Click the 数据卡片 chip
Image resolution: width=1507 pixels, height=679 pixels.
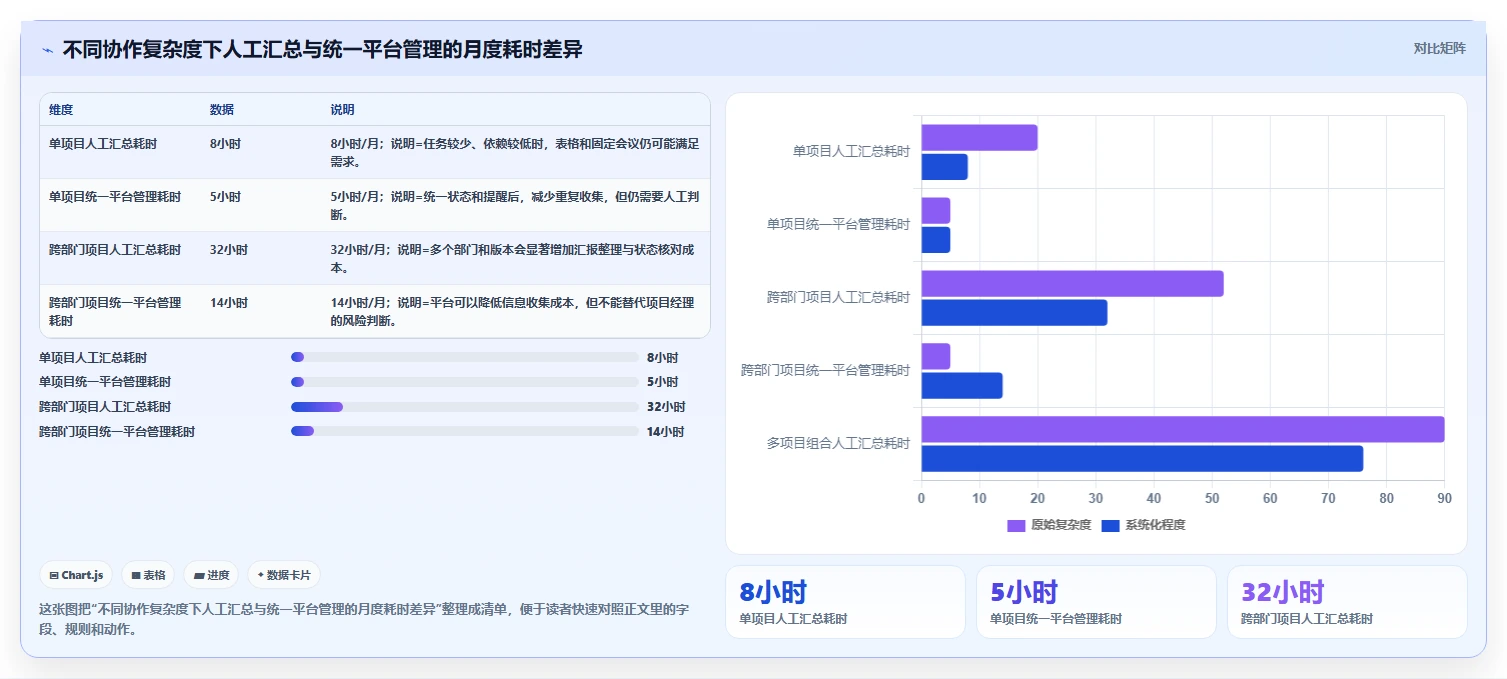click(x=284, y=575)
